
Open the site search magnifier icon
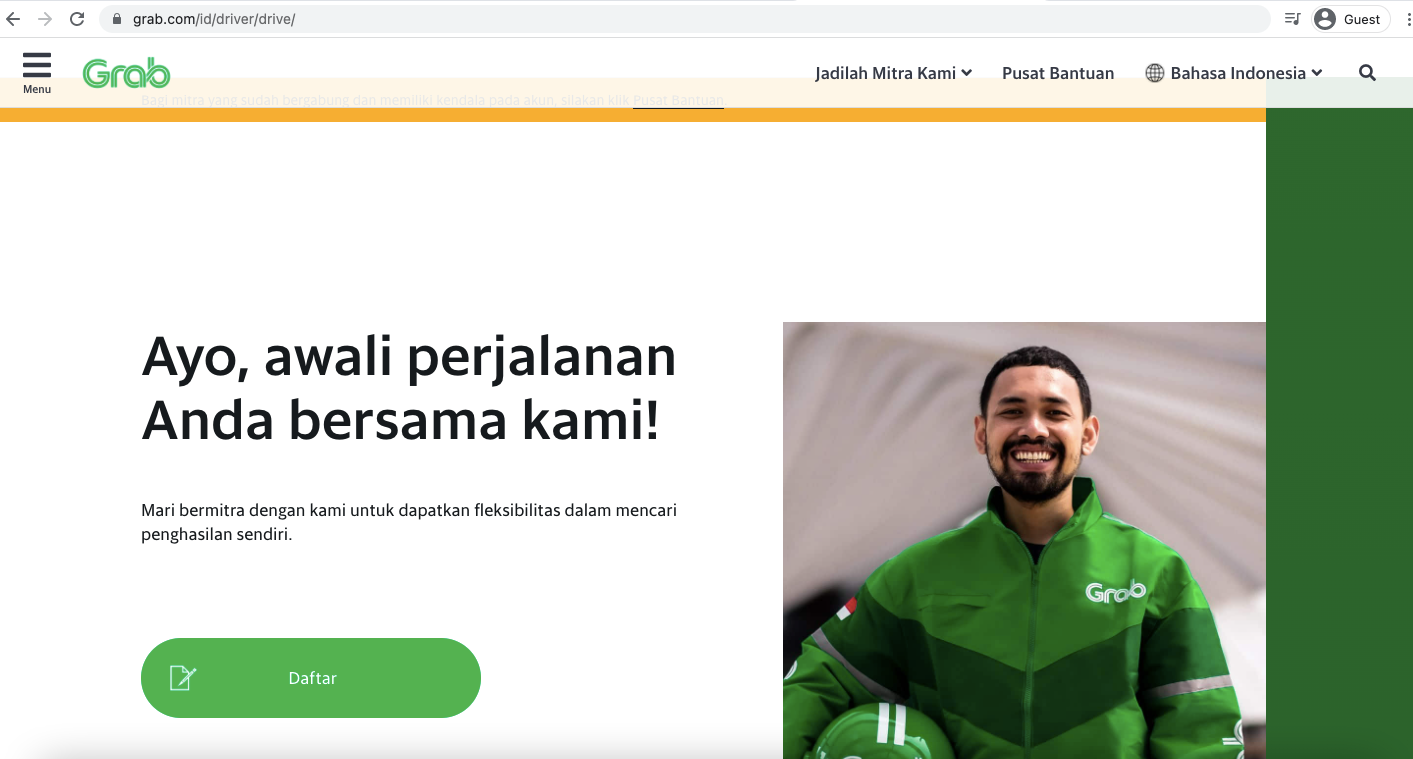[1367, 73]
